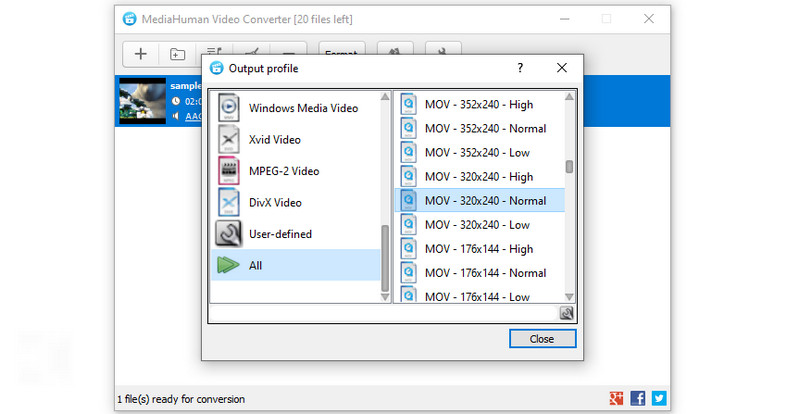Click the speaker audio icon on sample file

176,116
